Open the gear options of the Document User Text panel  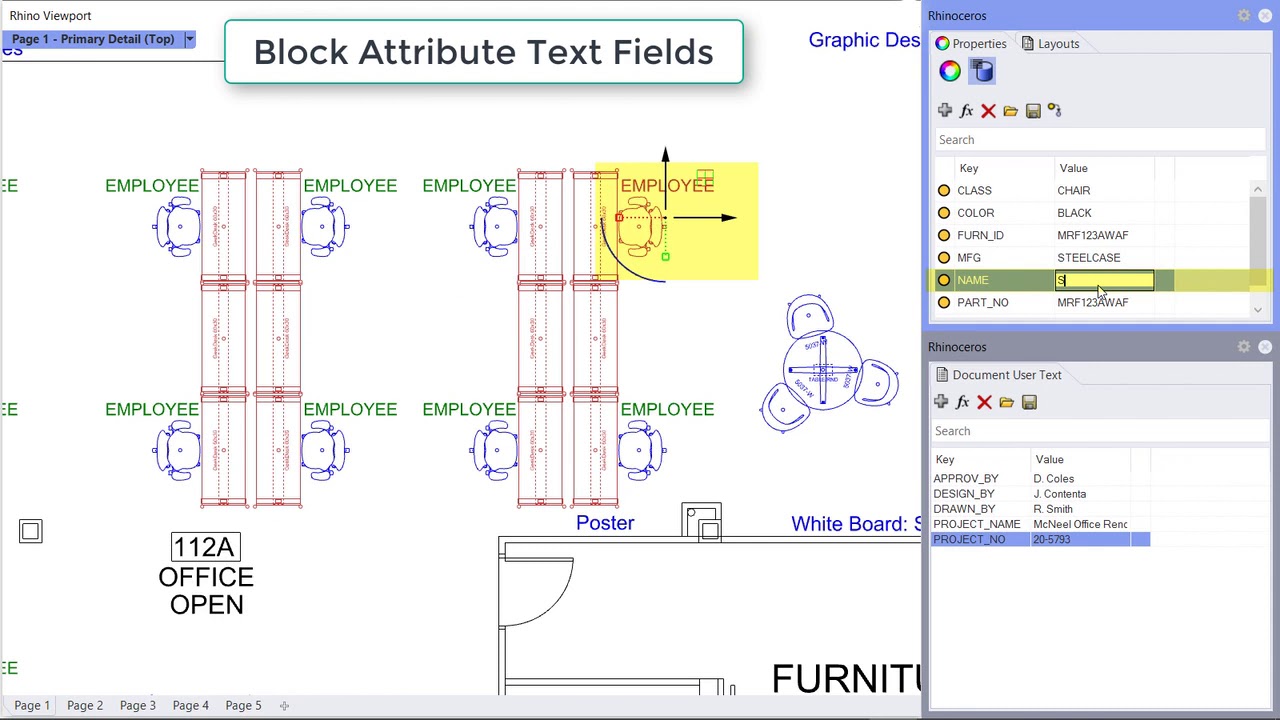point(1244,347)
